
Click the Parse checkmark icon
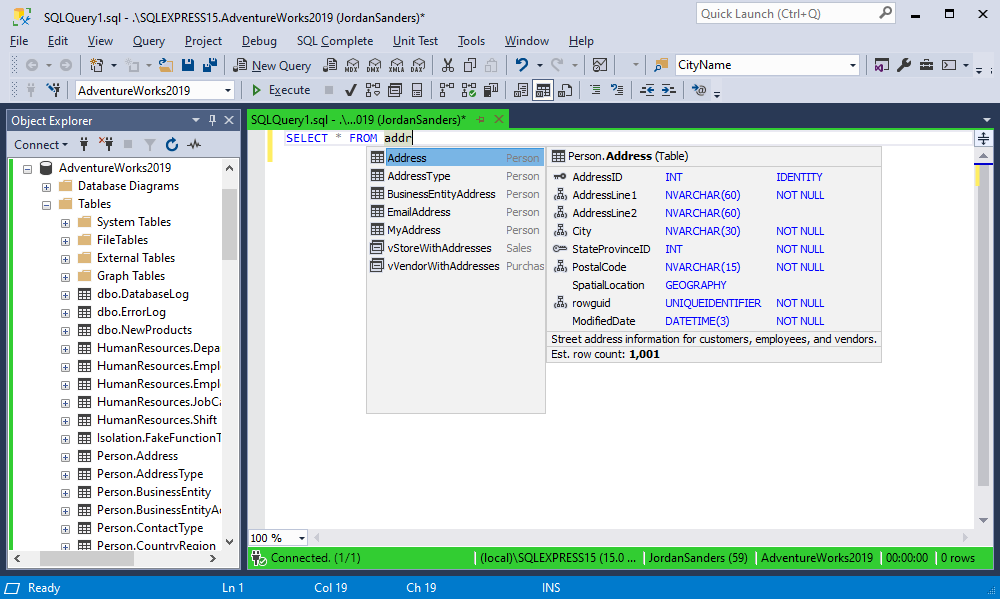click(350, 90)
